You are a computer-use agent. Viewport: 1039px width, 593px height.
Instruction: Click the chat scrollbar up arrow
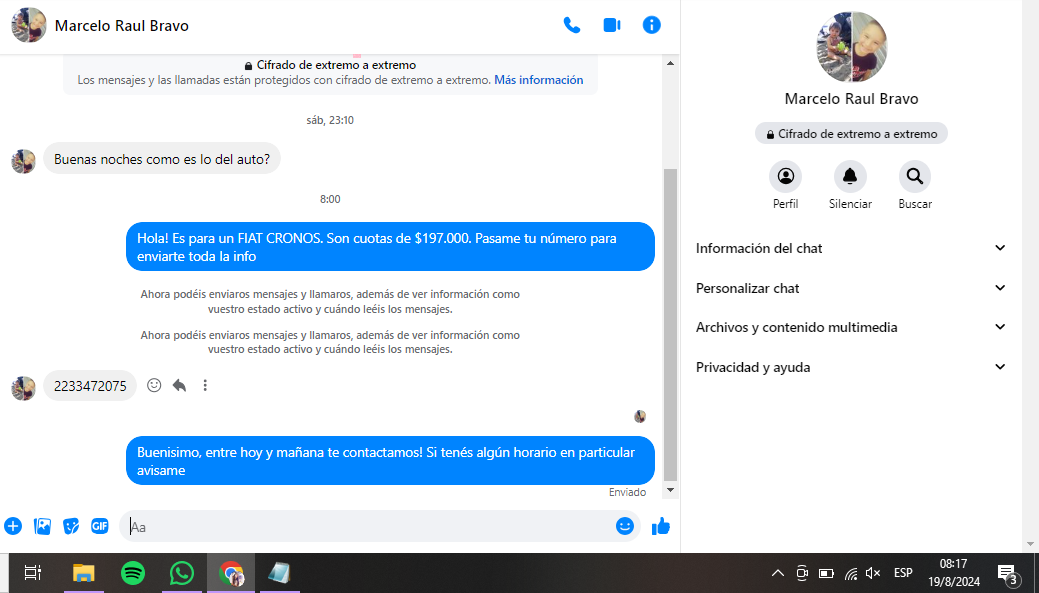click(x=670, y=63)
